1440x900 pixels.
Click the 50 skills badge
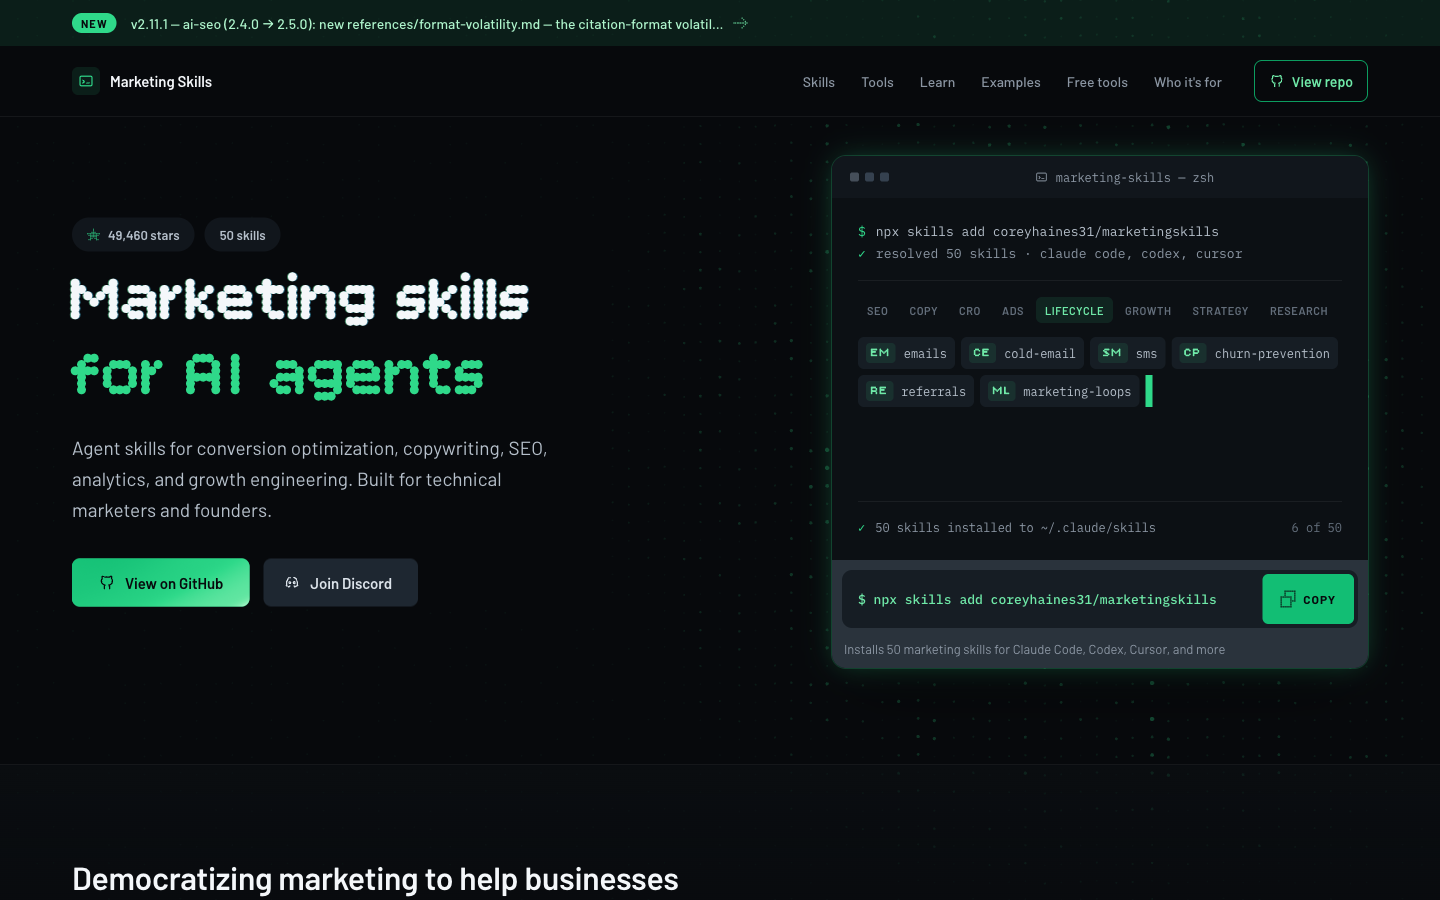(242, 235)
